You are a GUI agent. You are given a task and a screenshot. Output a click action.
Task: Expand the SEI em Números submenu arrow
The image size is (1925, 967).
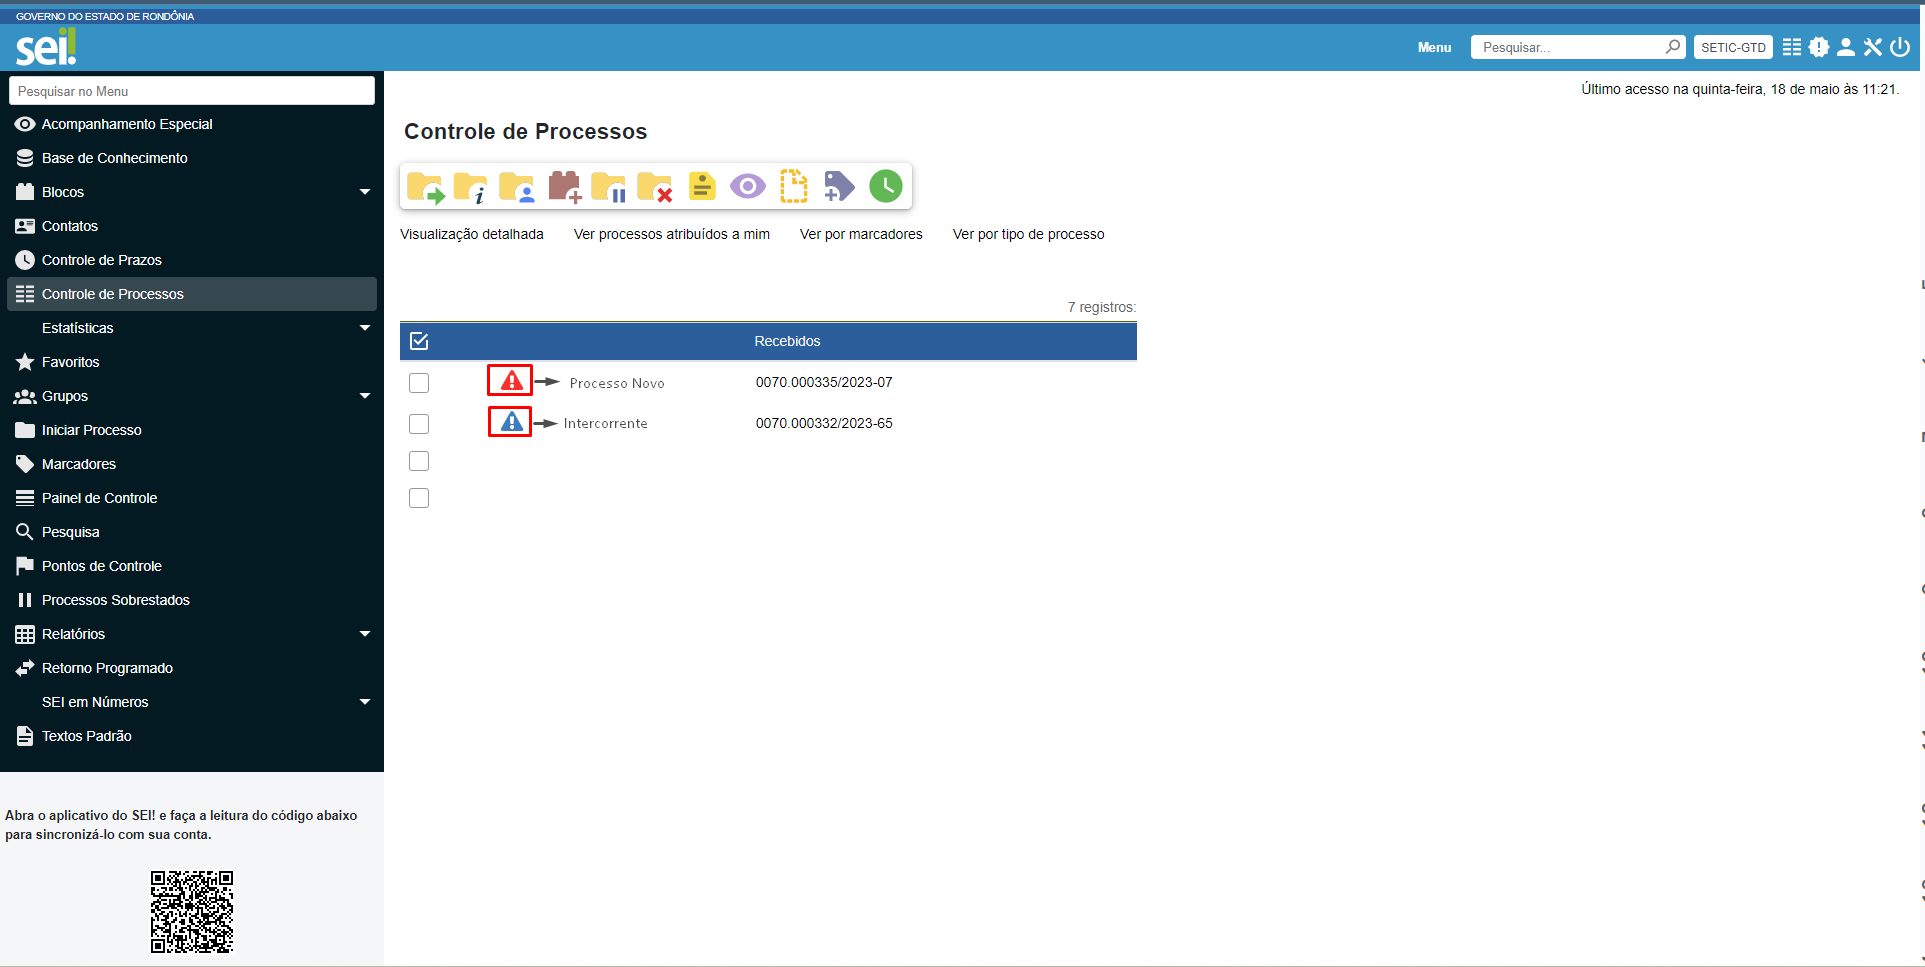point(365,702)
